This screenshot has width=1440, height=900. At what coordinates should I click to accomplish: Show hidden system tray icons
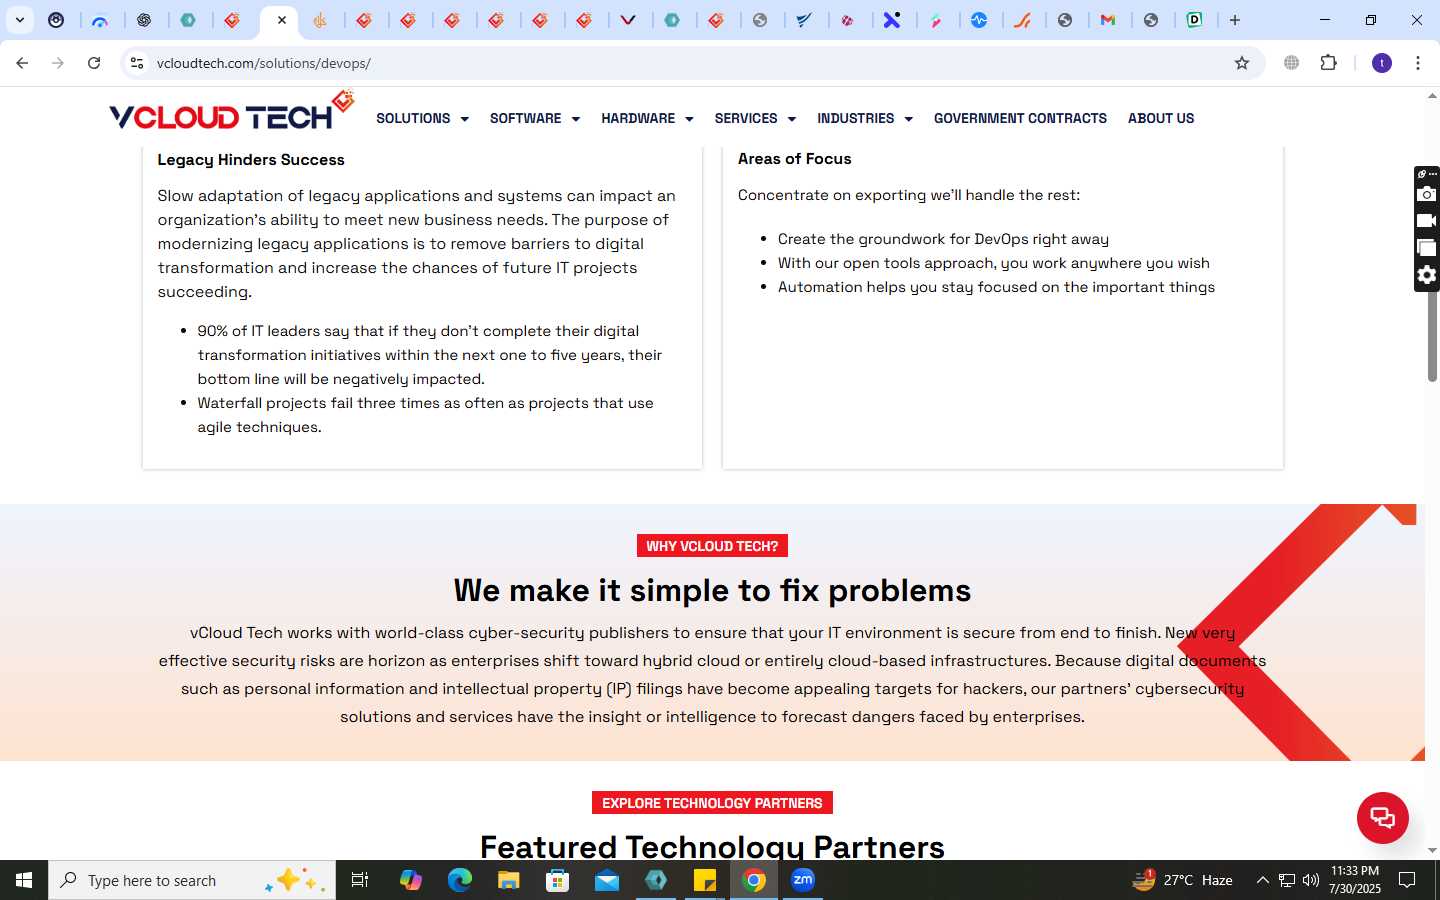click(x=1262, y=880)
